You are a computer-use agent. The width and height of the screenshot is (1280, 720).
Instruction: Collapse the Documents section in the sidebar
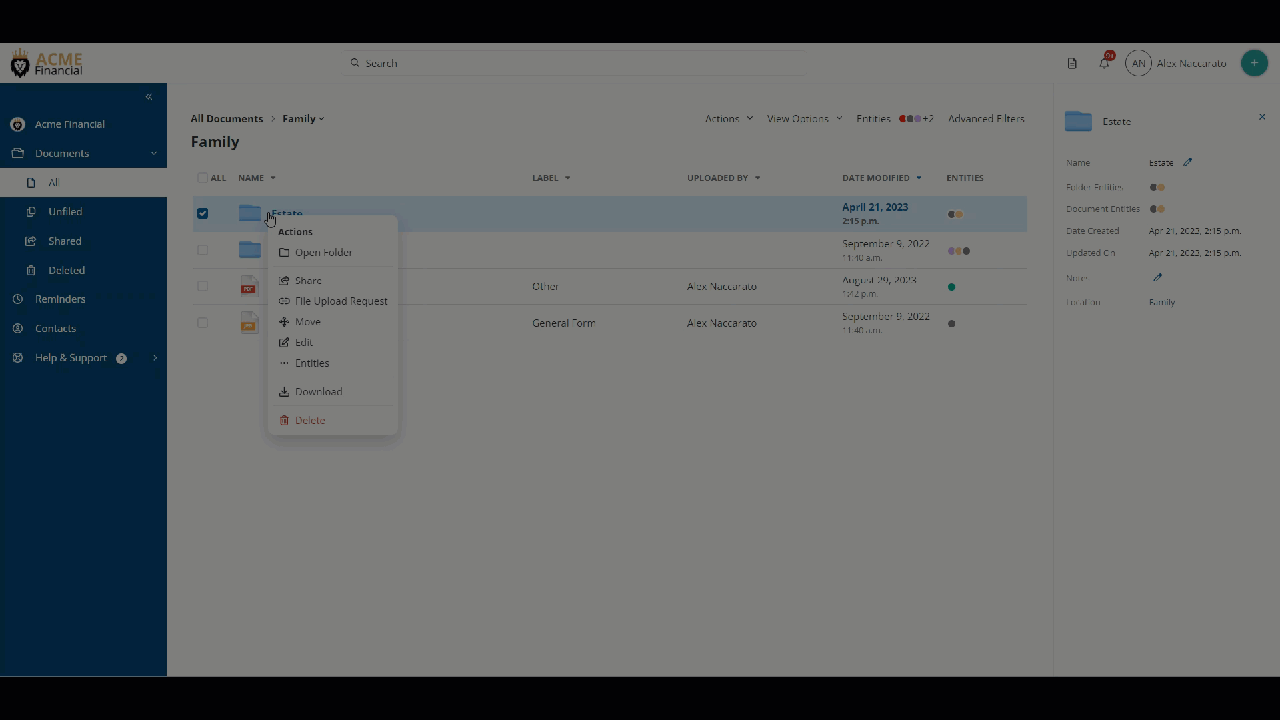pos(154,153)
